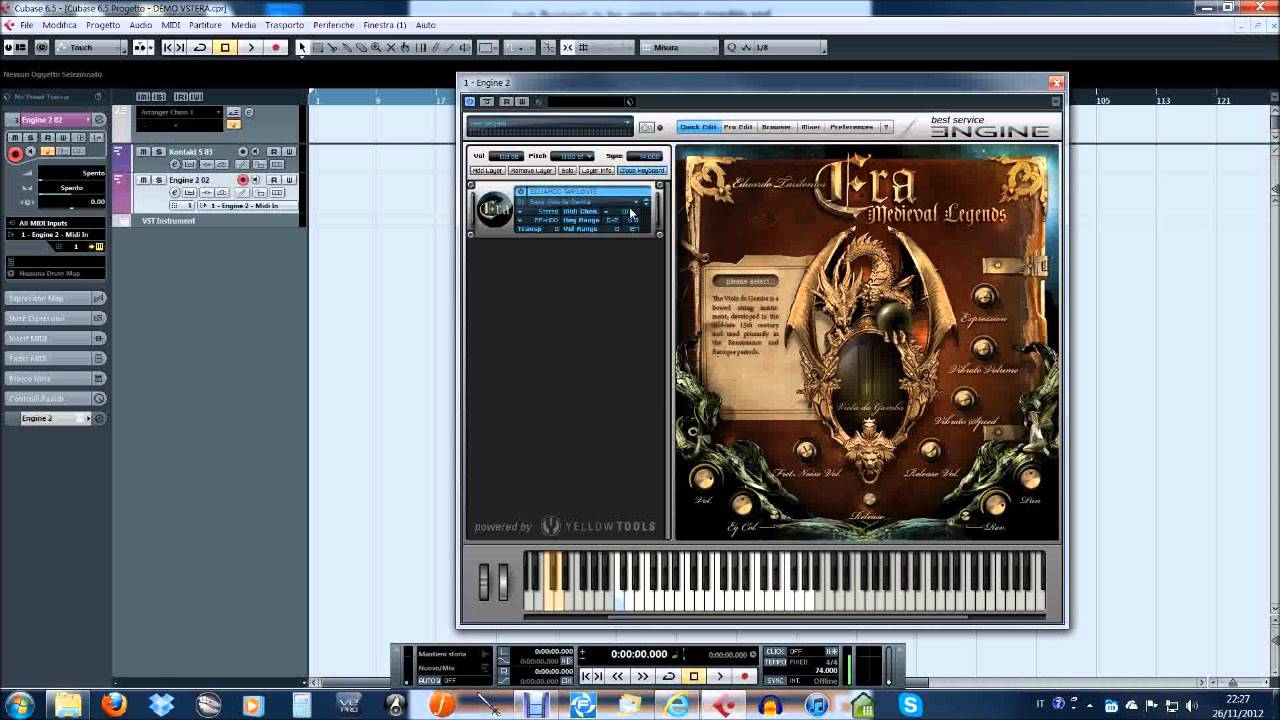Open automation mode Touch dropdown
The image size is (1280, 720).
pyautogui.click(x=91, y=47)
